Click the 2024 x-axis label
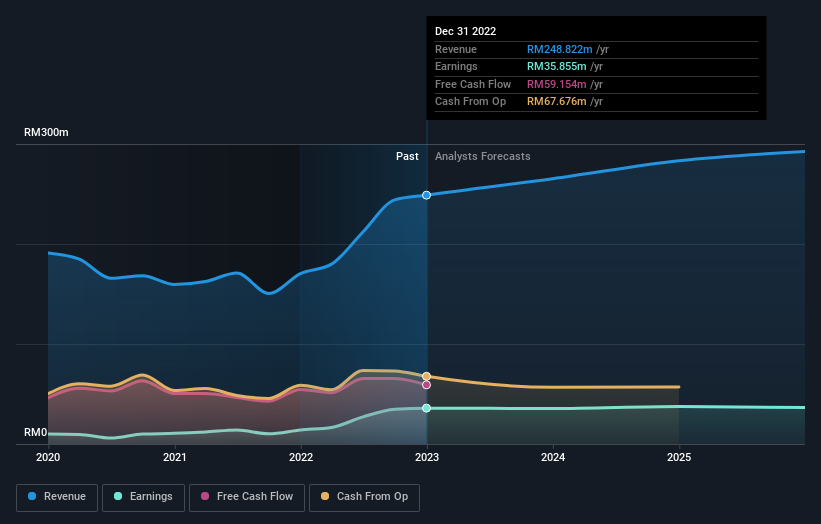This screenshot has width=821, height=524. tap(553, 458)
